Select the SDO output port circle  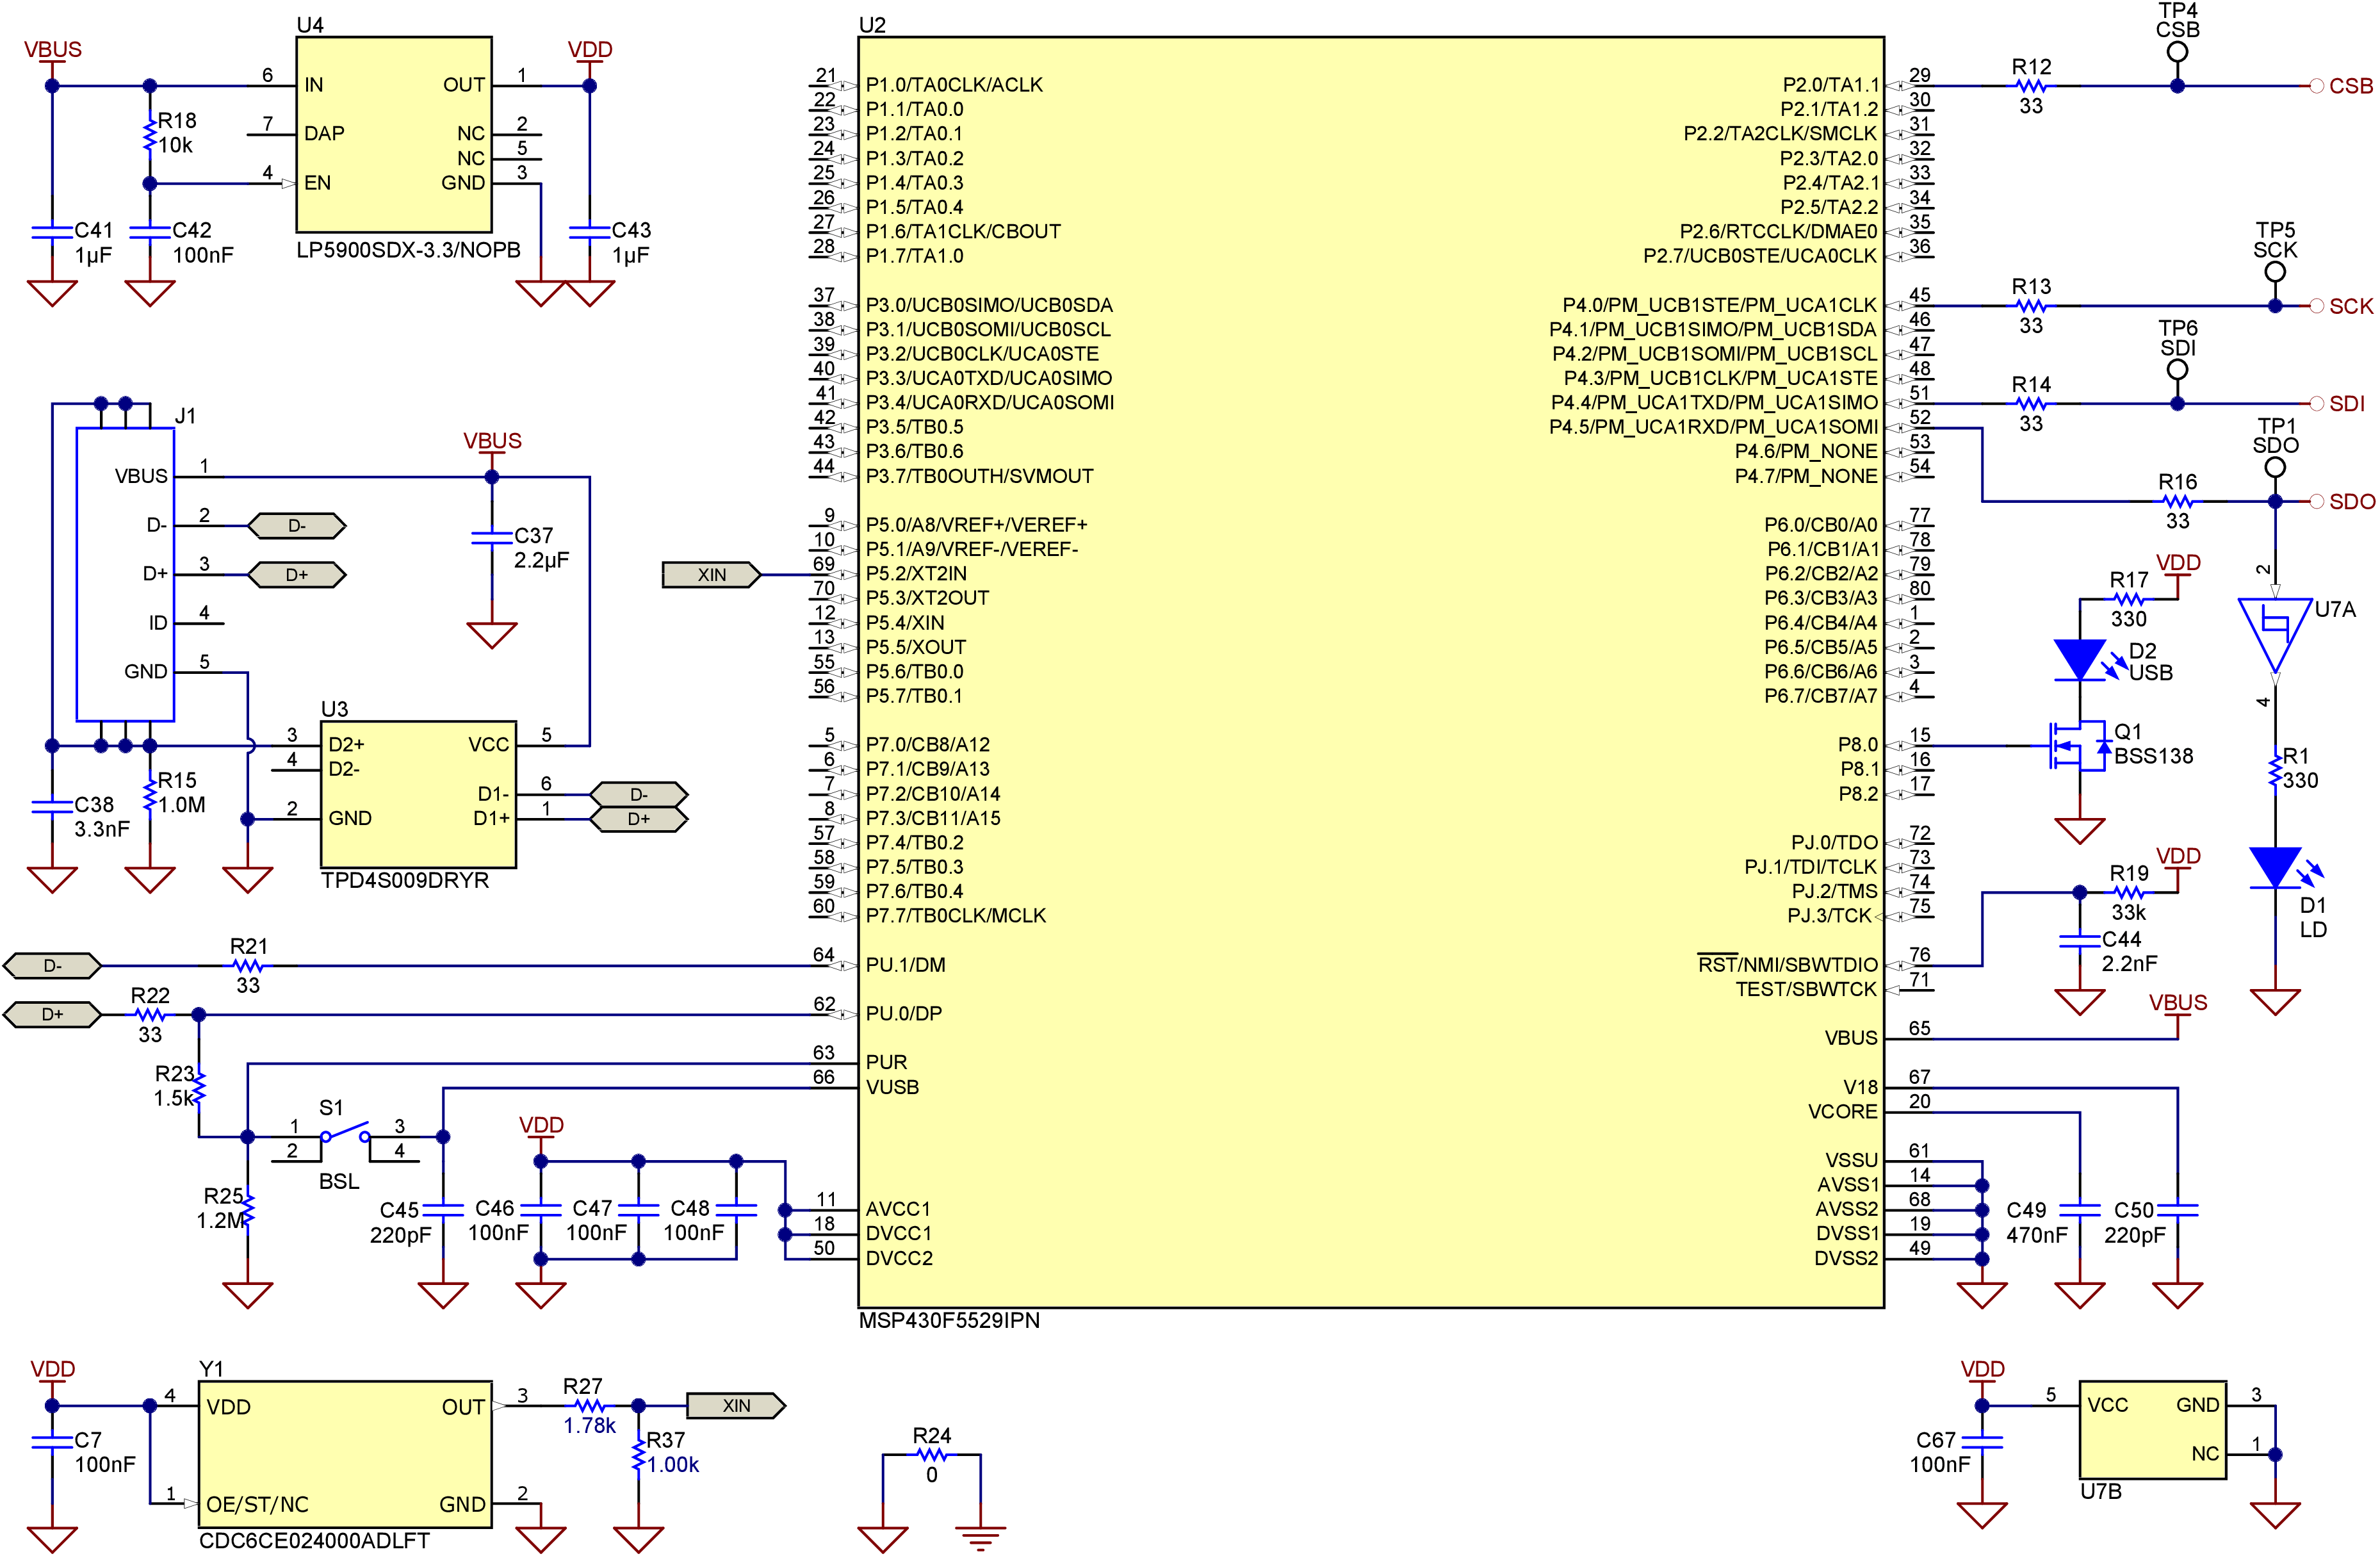point(2316,502)
